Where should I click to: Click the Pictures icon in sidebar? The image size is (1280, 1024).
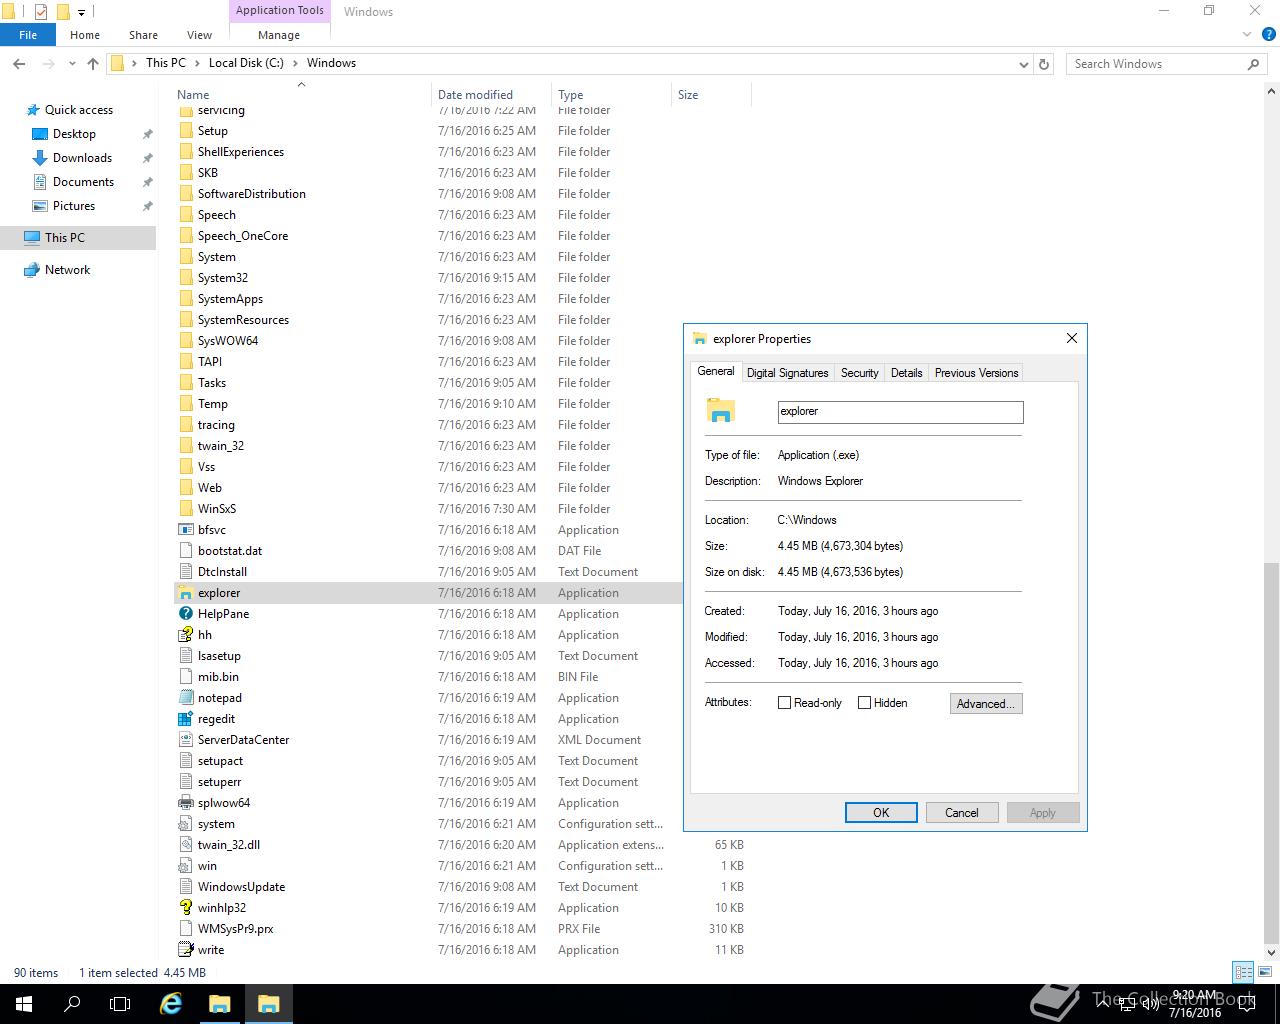pyautogui.click(x=40, y=206)
